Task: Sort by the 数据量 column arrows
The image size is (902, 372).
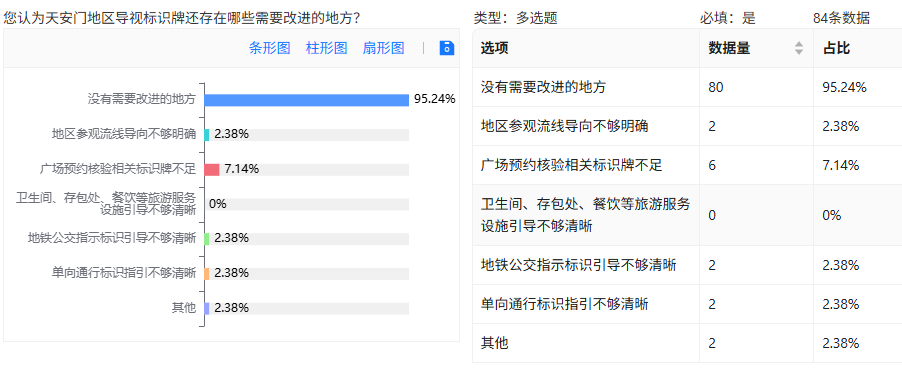Action: 798,48
